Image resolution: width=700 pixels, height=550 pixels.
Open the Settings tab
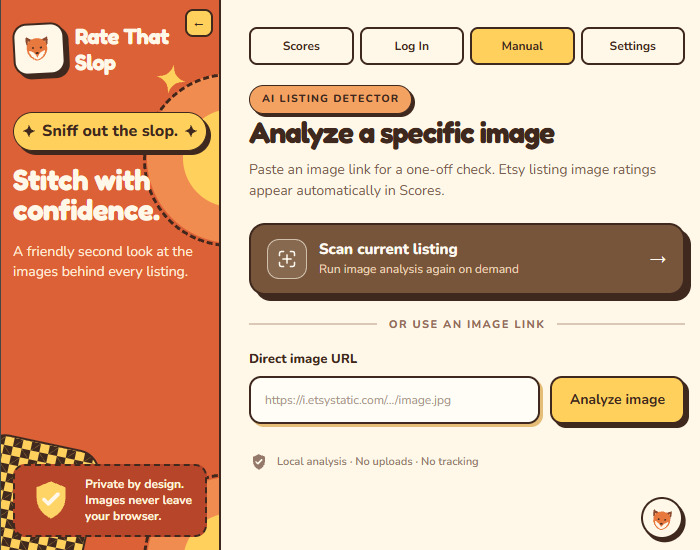click(633, 46)
